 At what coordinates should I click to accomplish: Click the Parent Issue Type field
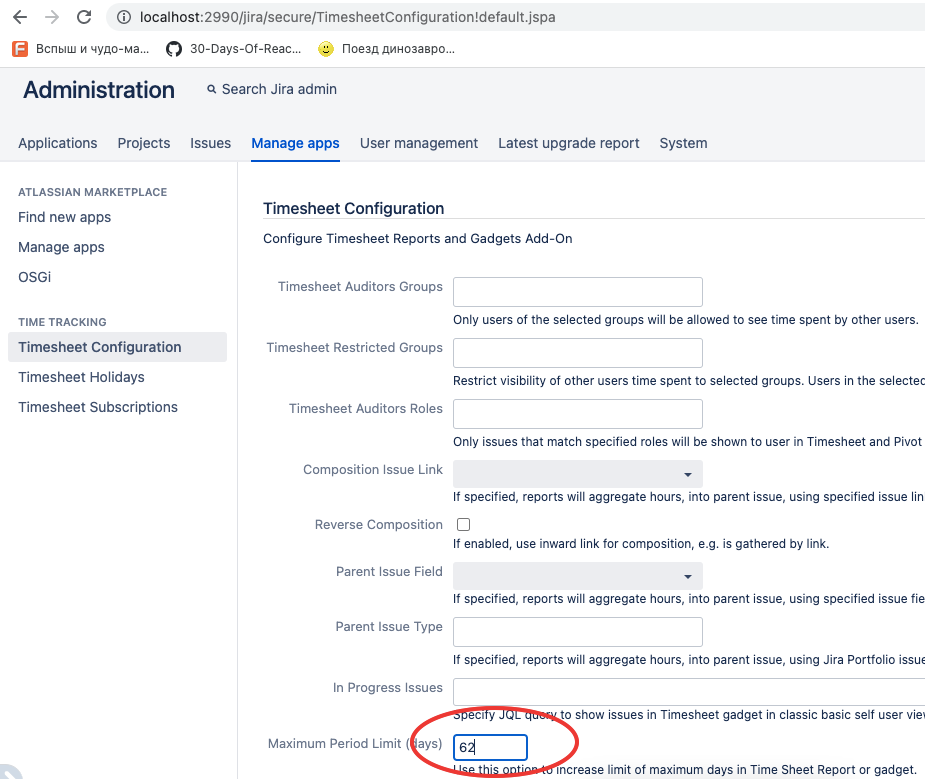coord(578,632)
